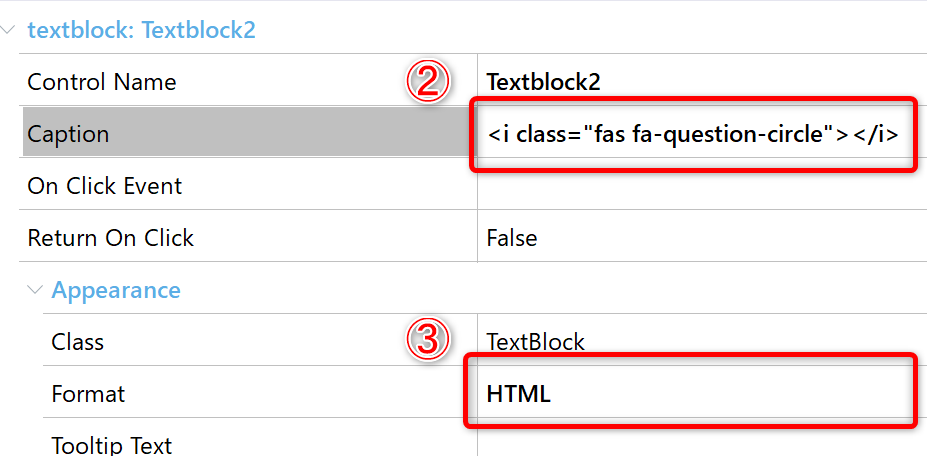The image size is (927, 456).
Task: Select the Format property label
Action: tap(88, 394)
